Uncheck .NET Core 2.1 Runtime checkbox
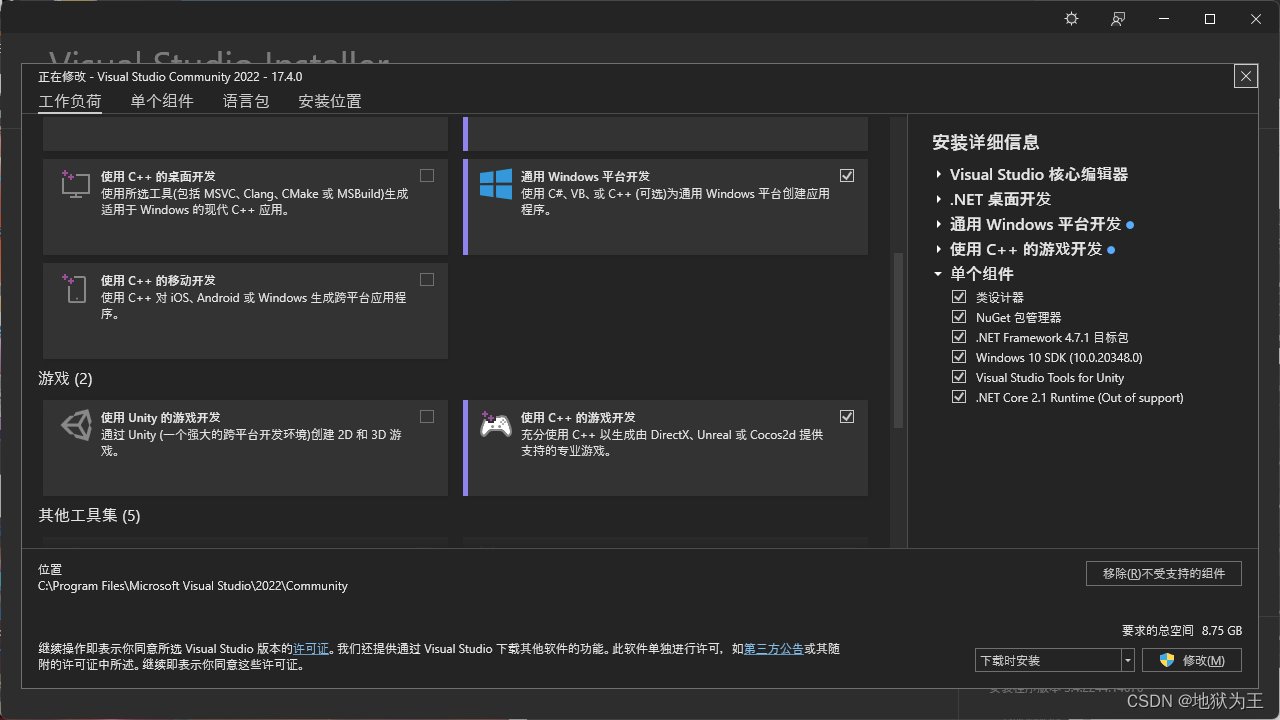1280x720 pixels. pyautogui.click(x=959, y=397)
